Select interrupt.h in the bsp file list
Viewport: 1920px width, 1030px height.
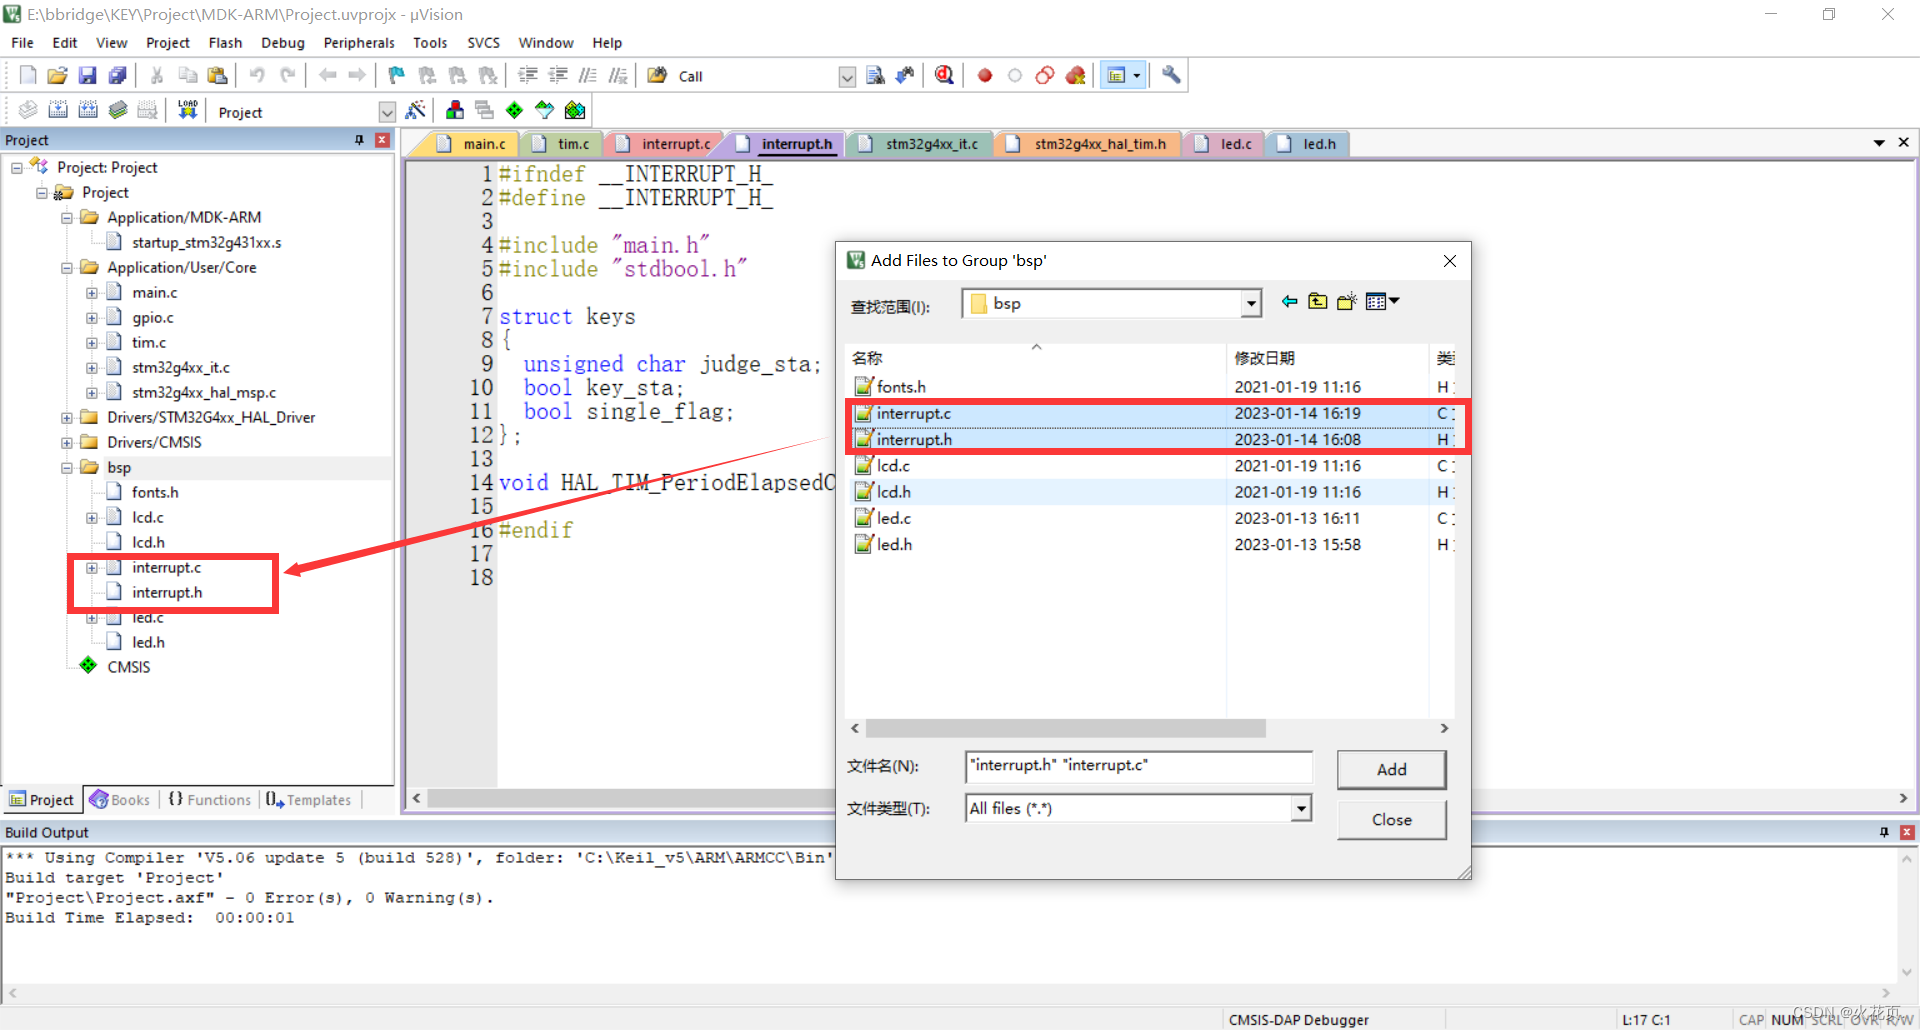coord(915,439)
